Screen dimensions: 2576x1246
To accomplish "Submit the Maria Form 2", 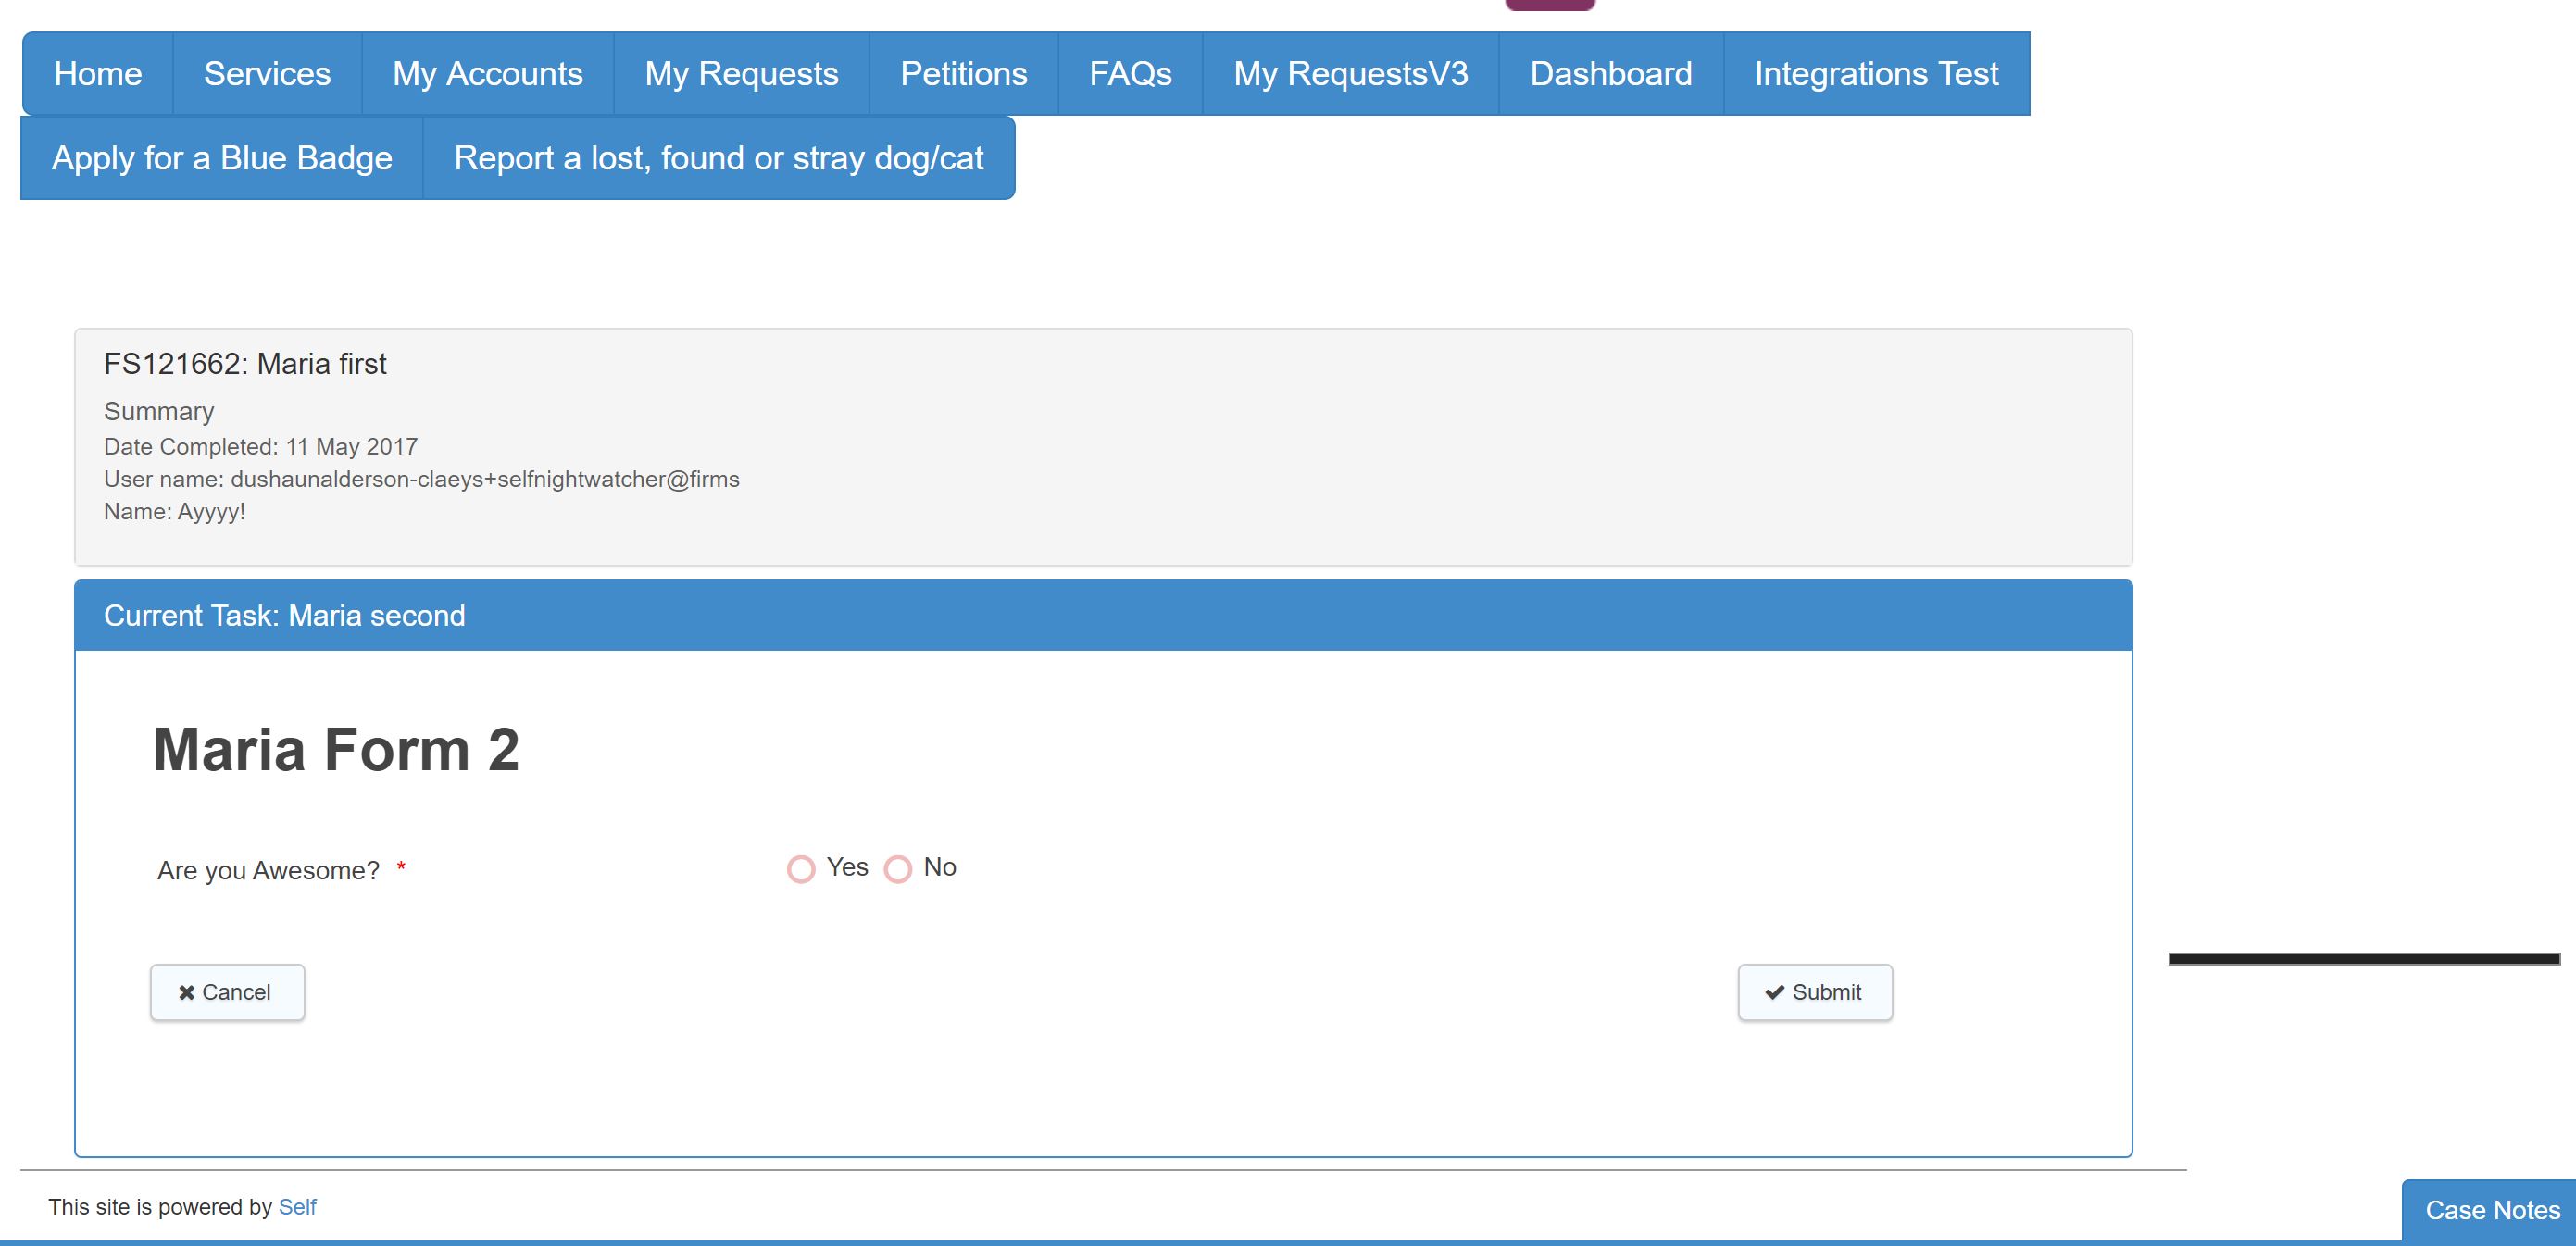I will (1815, 992).
